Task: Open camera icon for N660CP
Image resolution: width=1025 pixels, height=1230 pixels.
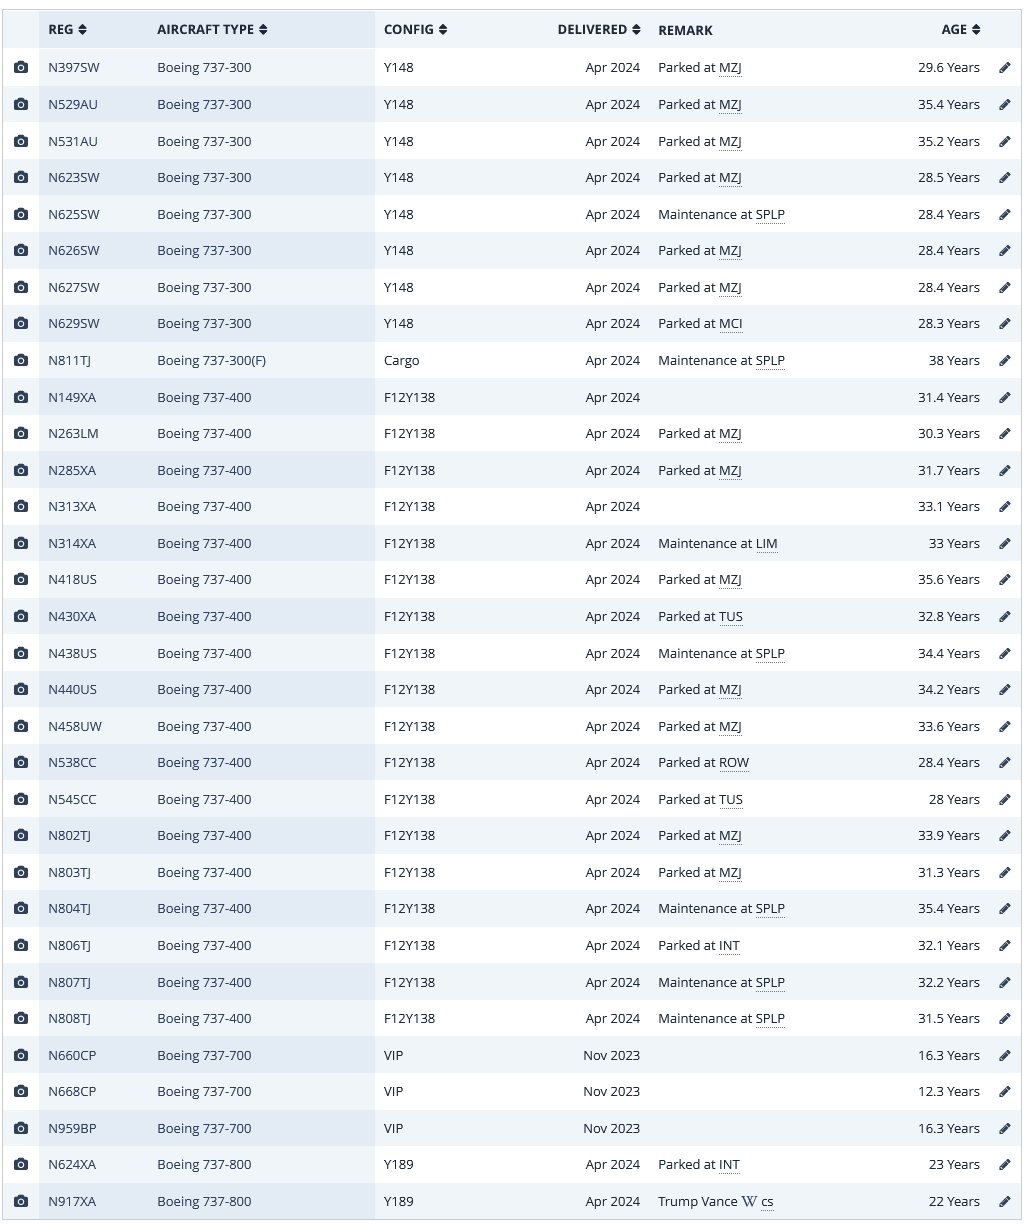Action: pyautogui.click(x=21, y=1055)
